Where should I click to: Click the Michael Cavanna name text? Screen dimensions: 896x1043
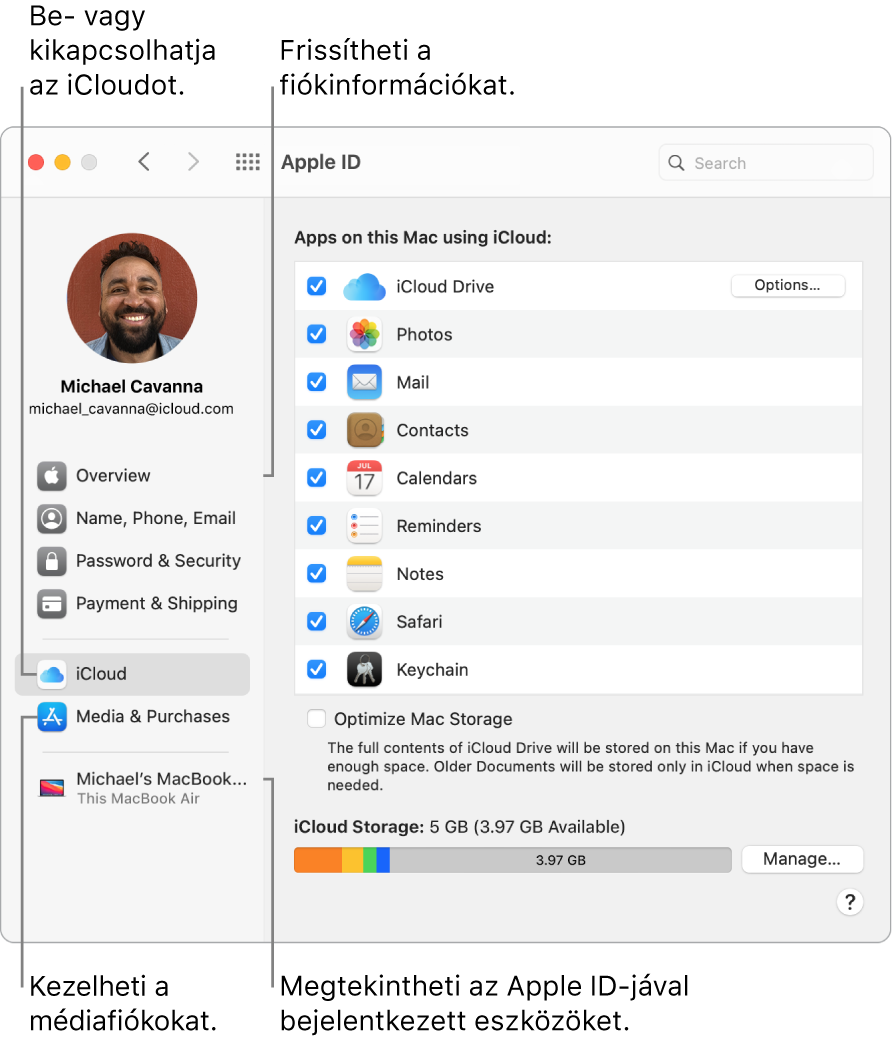132,386
